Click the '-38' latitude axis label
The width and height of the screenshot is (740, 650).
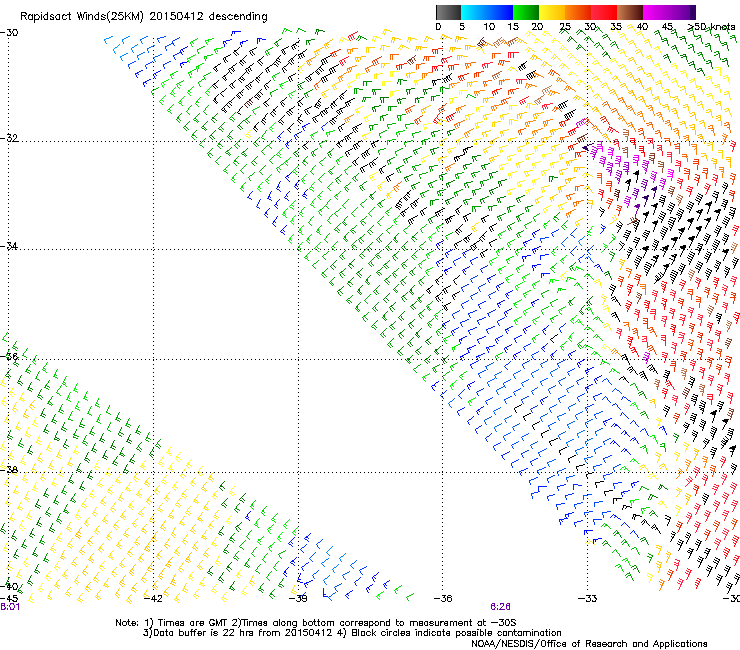[x=9, y=470]
